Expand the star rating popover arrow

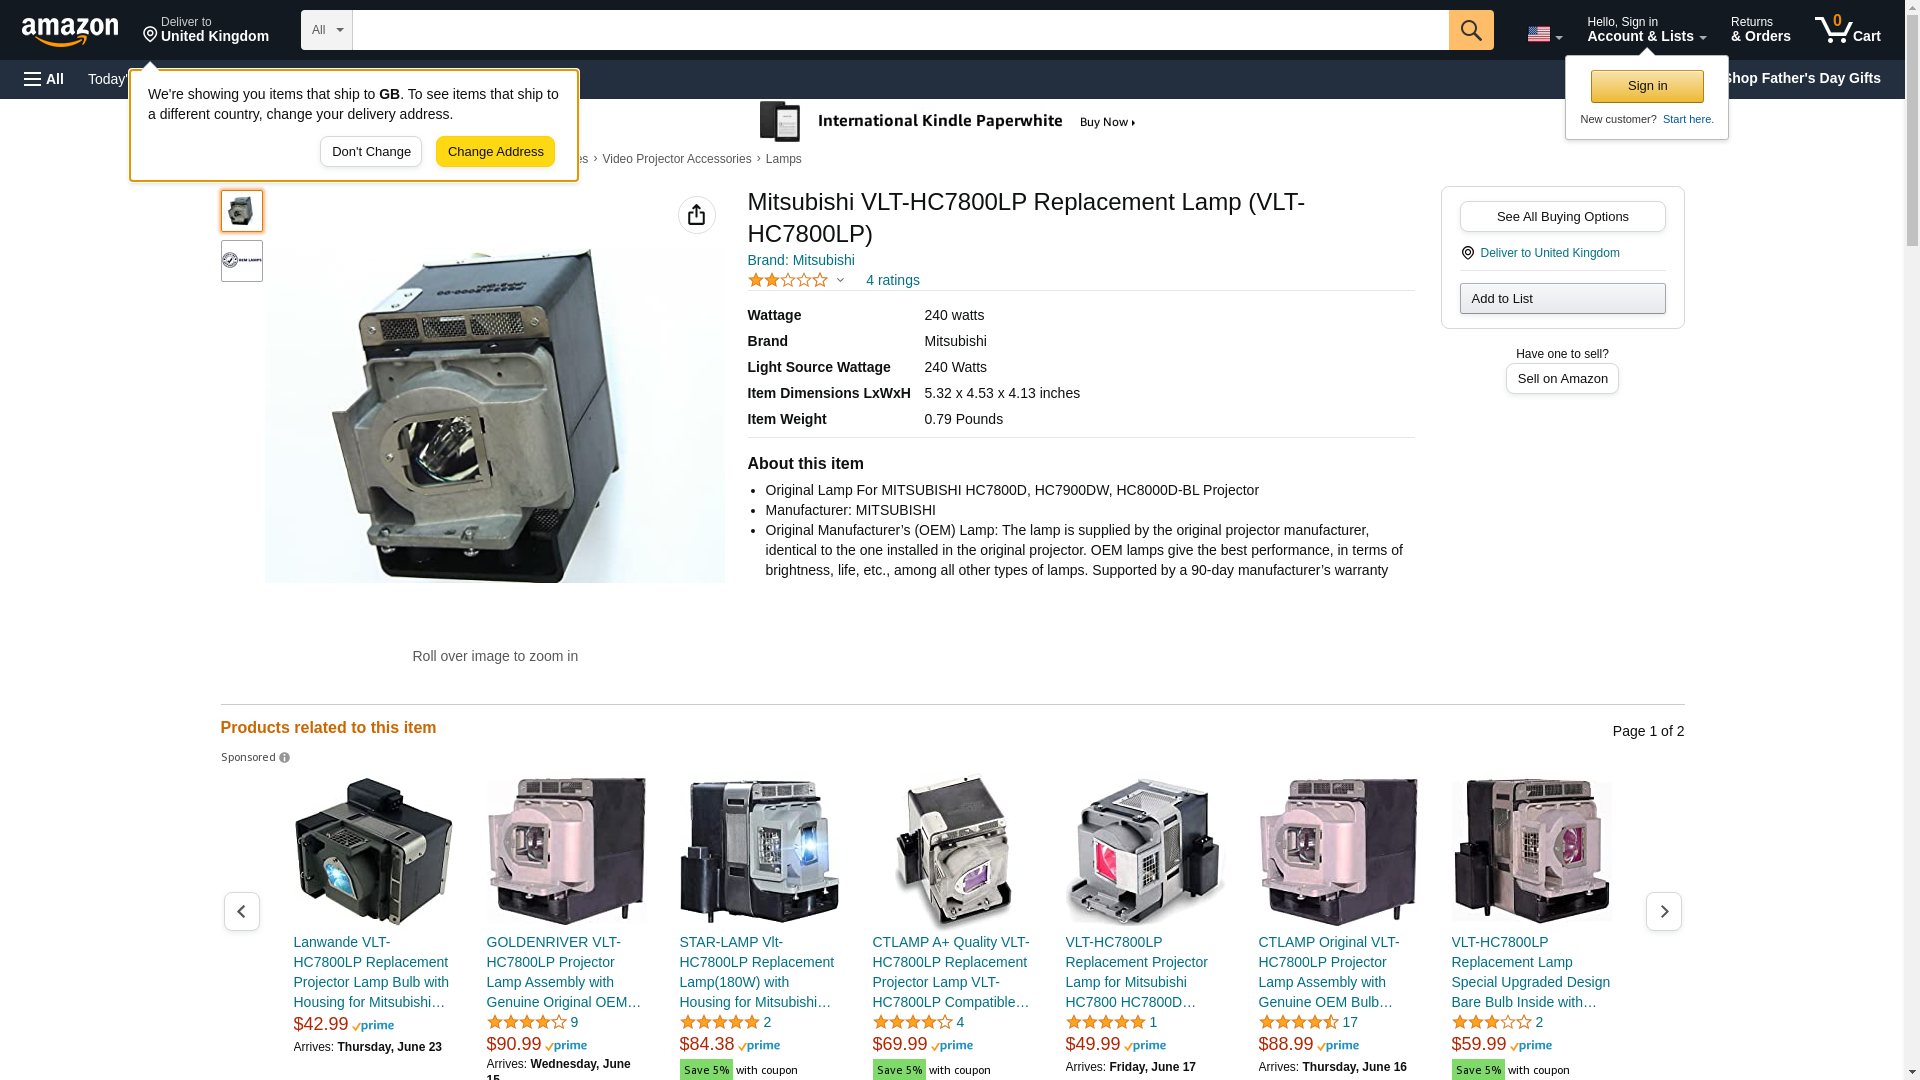(x=840, y=280)
